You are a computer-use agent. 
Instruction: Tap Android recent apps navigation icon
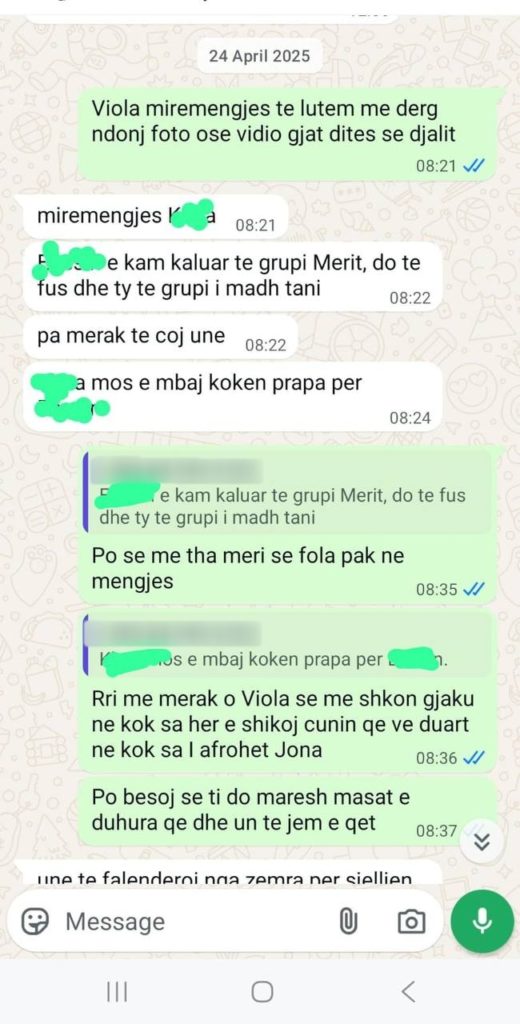pyautogui.click(x=117, y=992)
